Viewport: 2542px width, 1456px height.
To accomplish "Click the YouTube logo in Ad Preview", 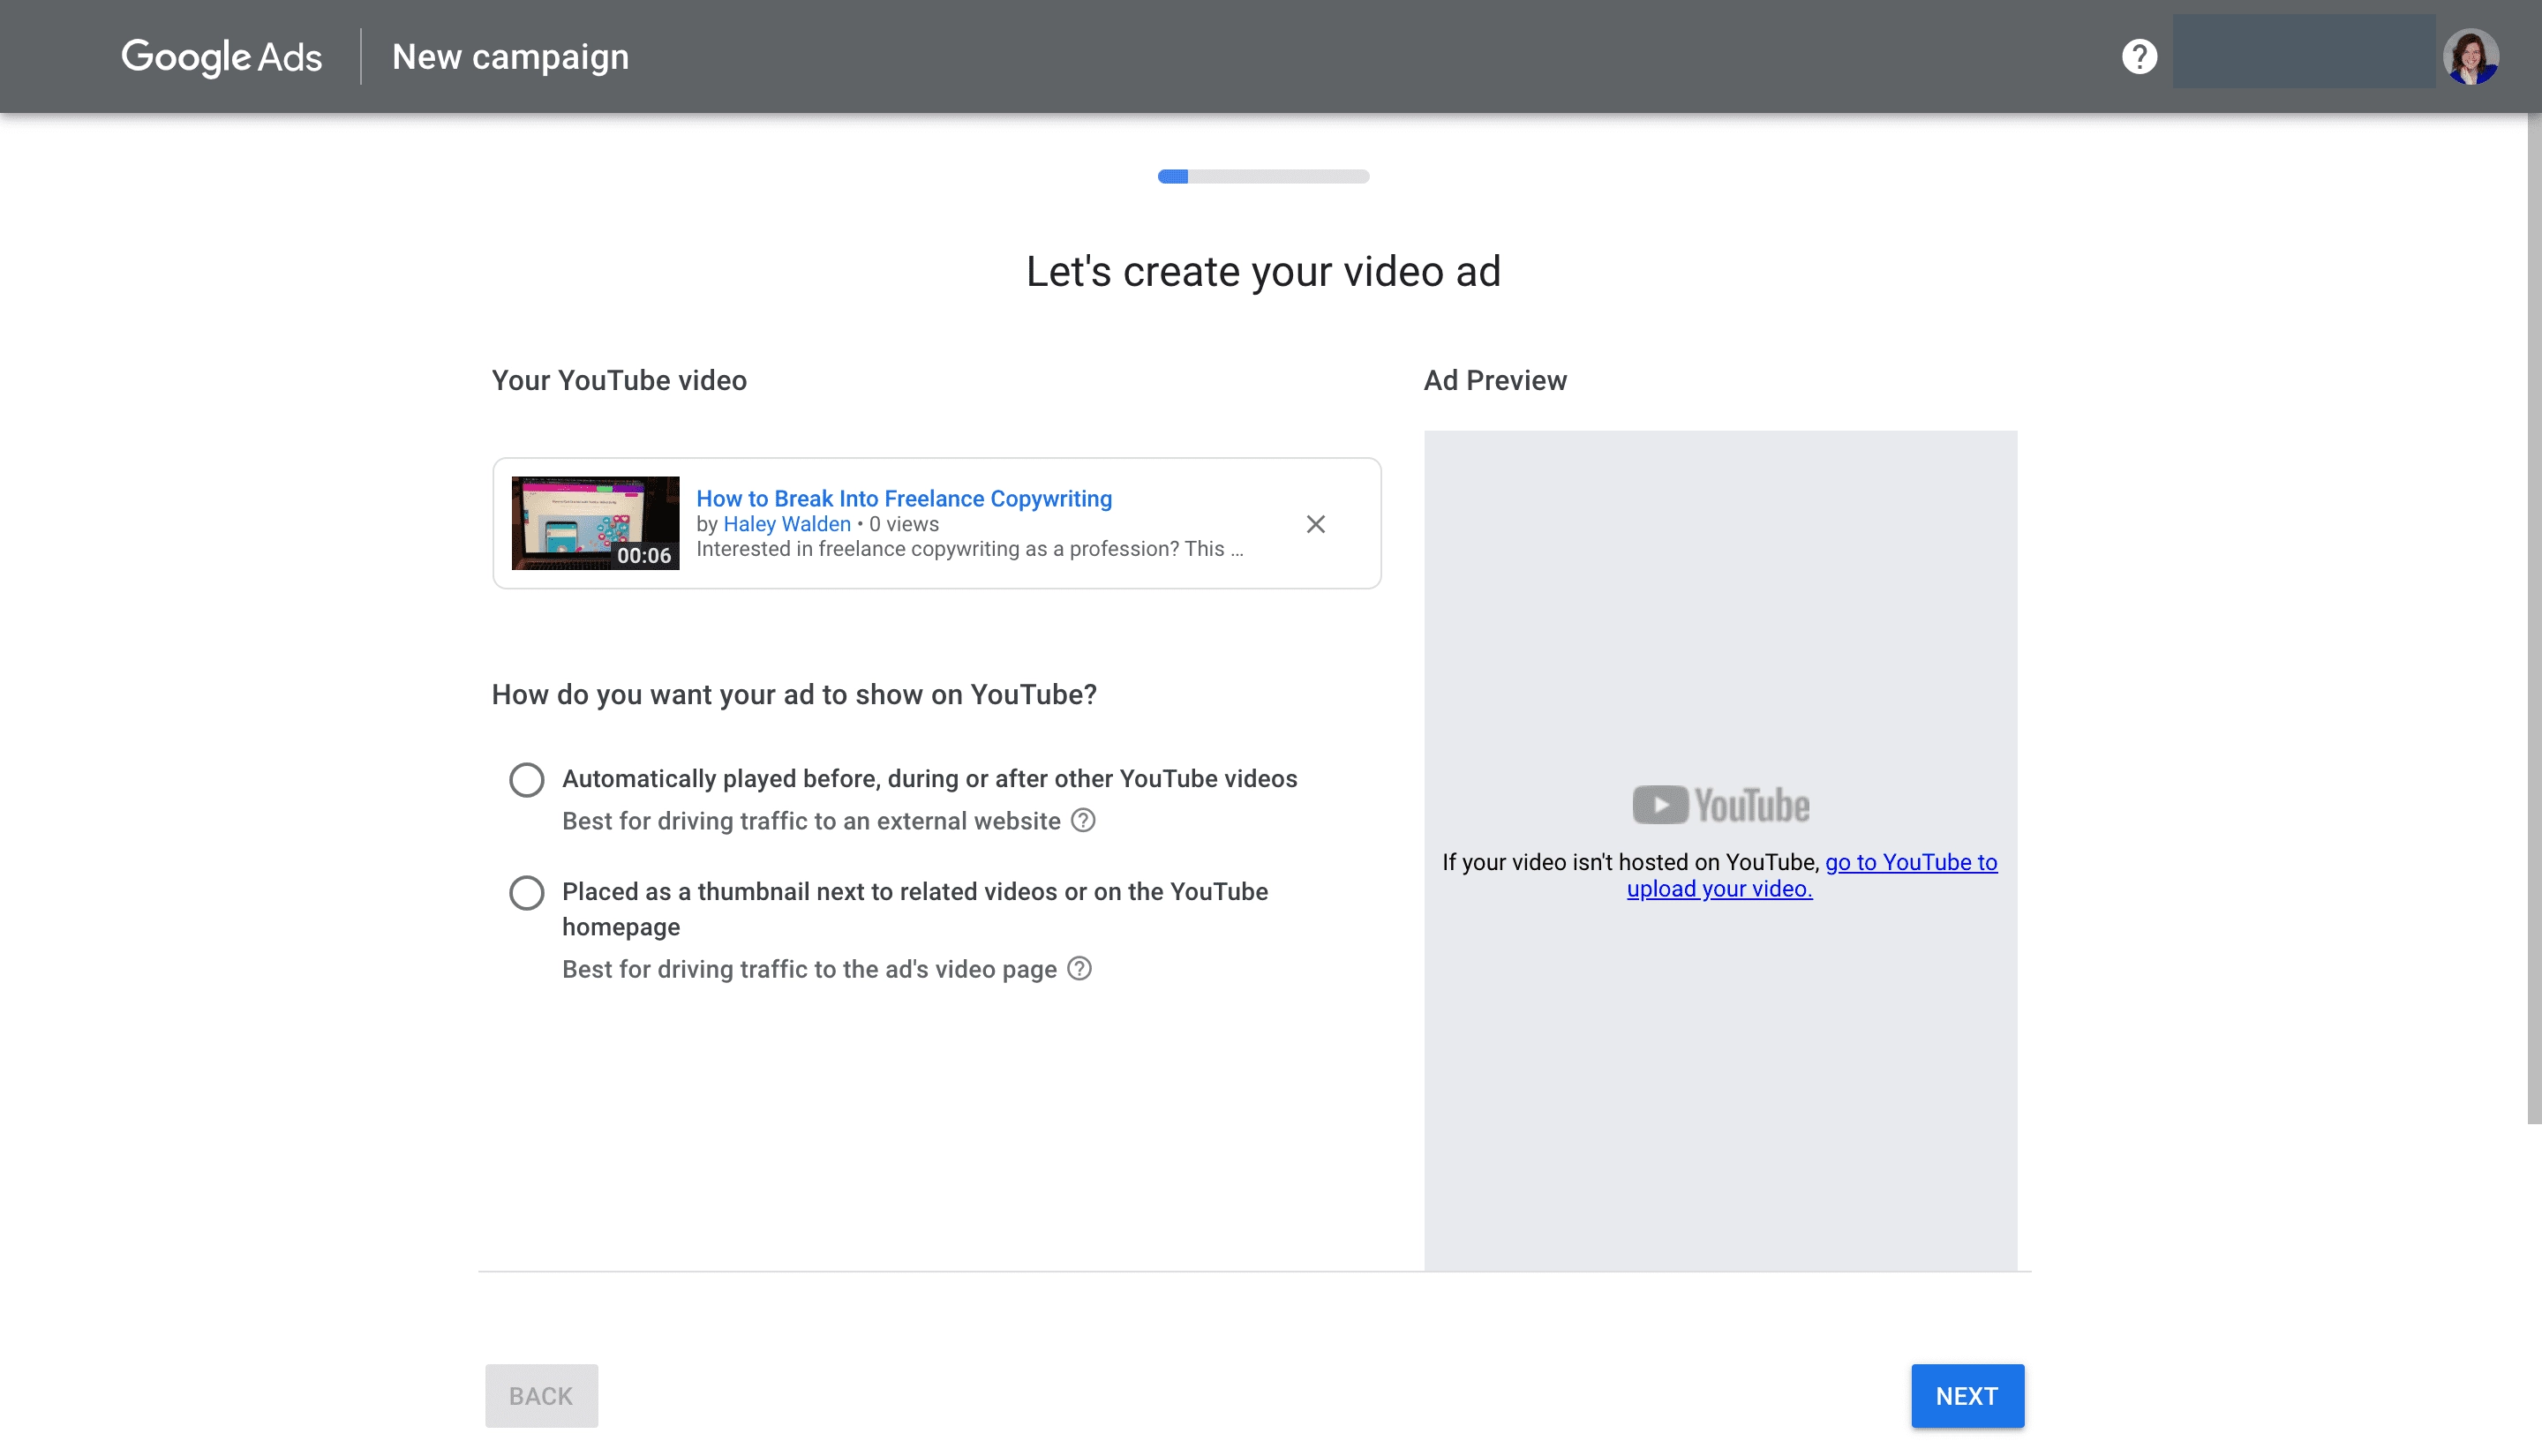I will click(x=1720, y=803).
